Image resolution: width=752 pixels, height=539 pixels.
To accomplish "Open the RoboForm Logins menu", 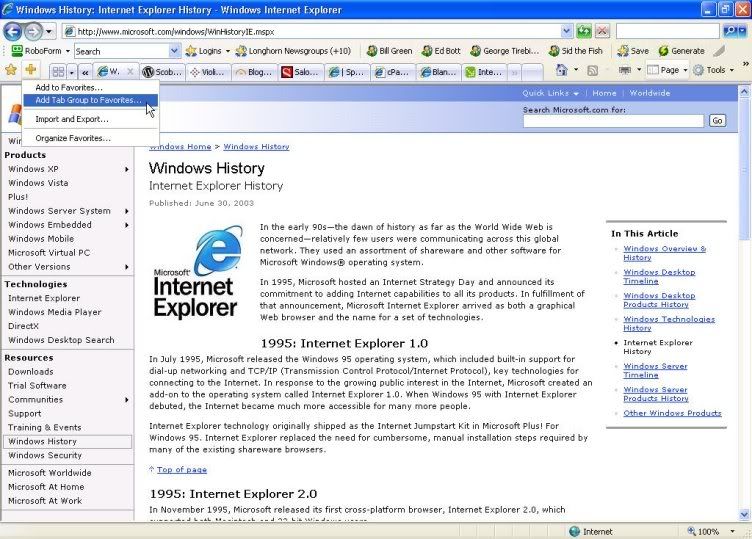I will (x=208, y=51).
